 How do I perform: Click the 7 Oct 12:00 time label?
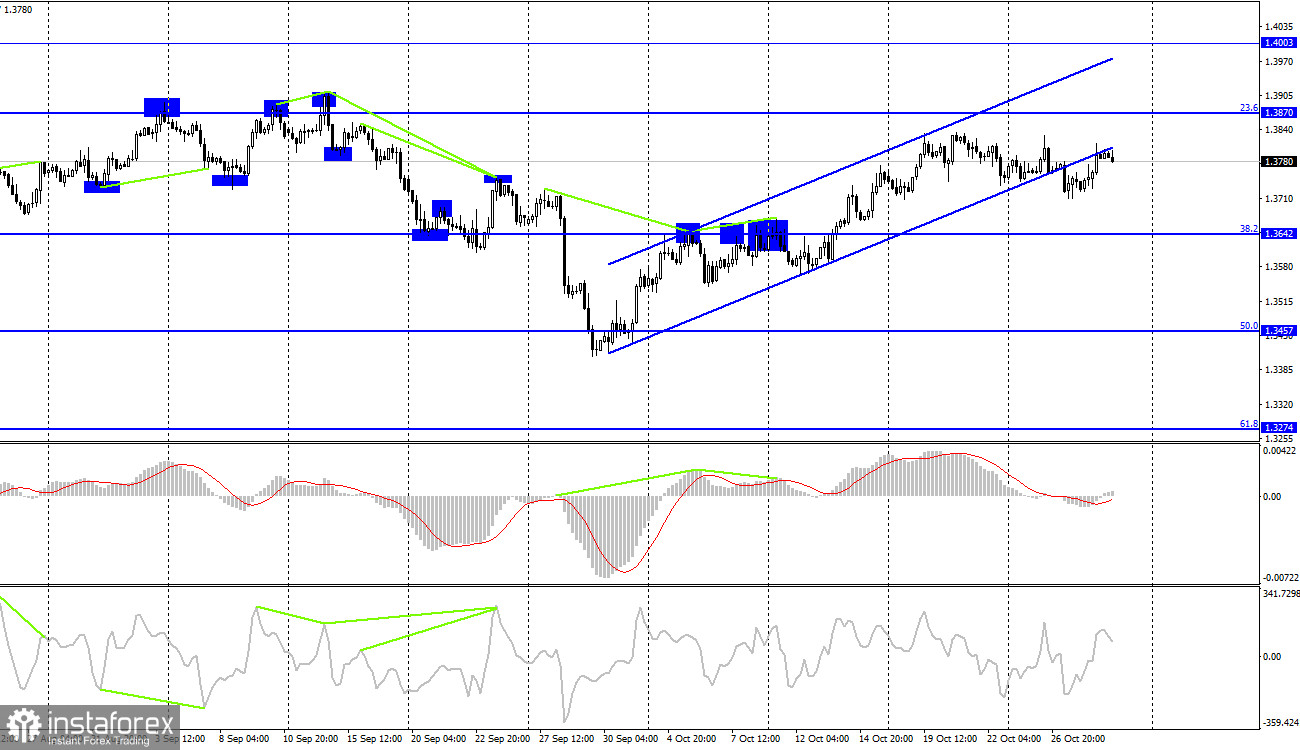click(x=758, y=739)
